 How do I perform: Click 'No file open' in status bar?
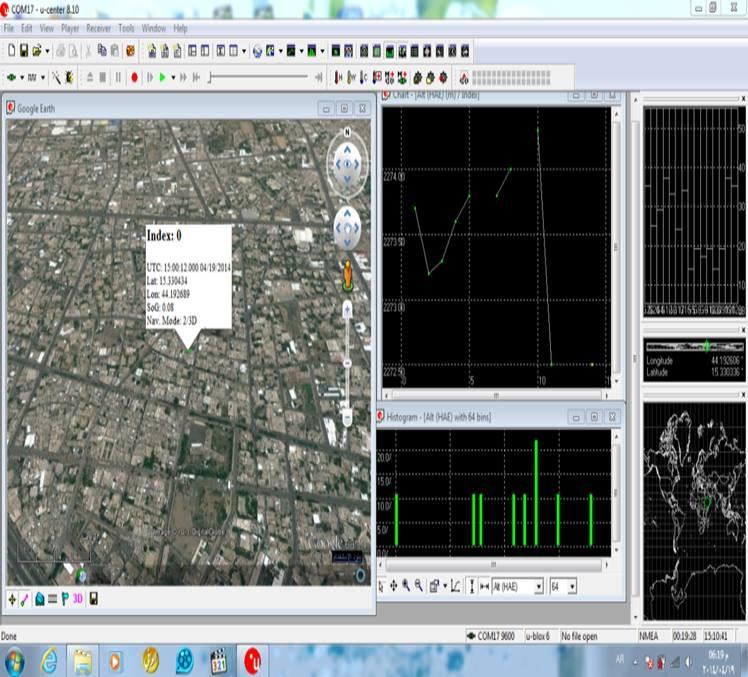coord(579,636)
